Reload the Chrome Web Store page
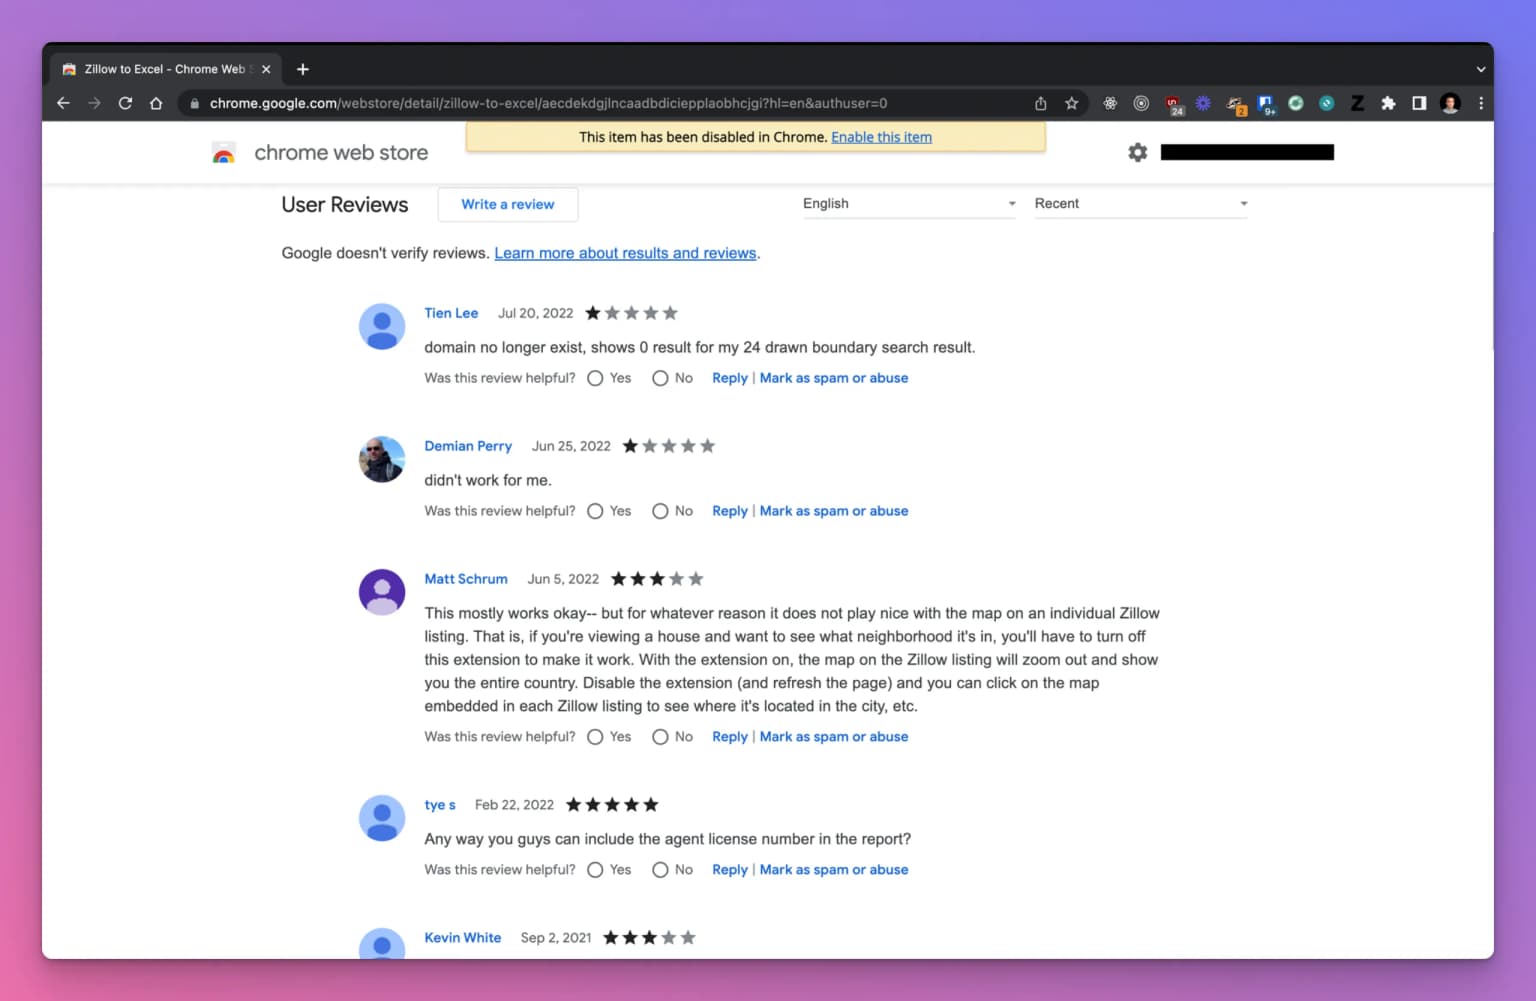This screenshot has height=1001, width=1536. pos(125,103)
